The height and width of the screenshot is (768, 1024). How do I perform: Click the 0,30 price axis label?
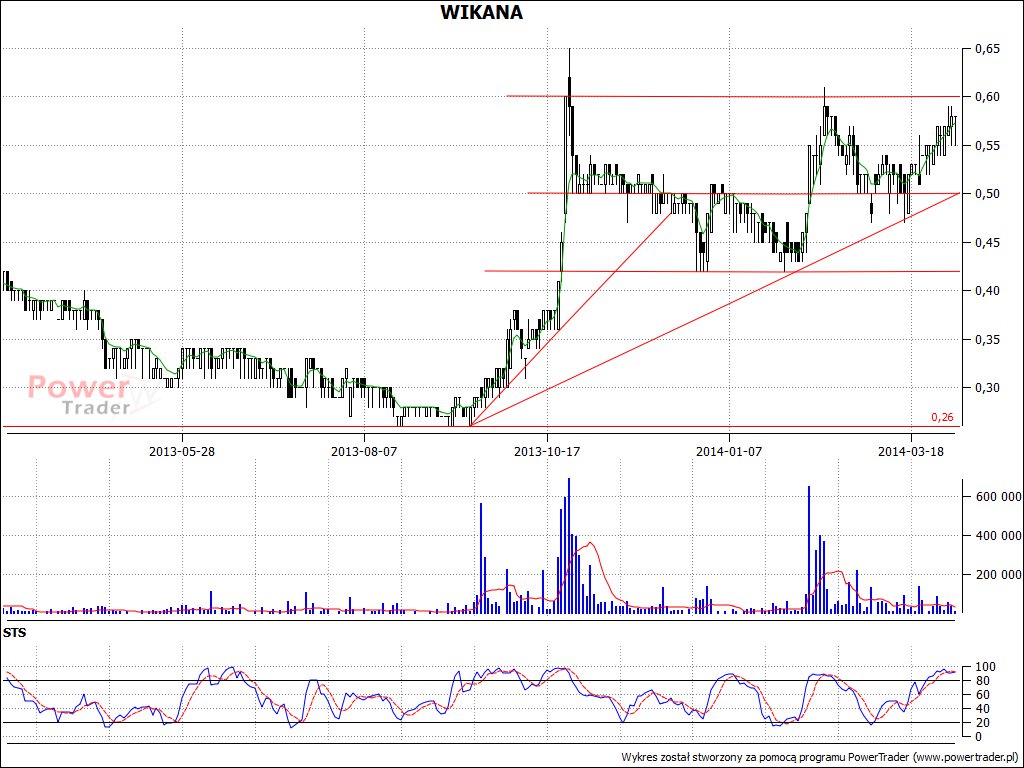[x=987, y=387]
